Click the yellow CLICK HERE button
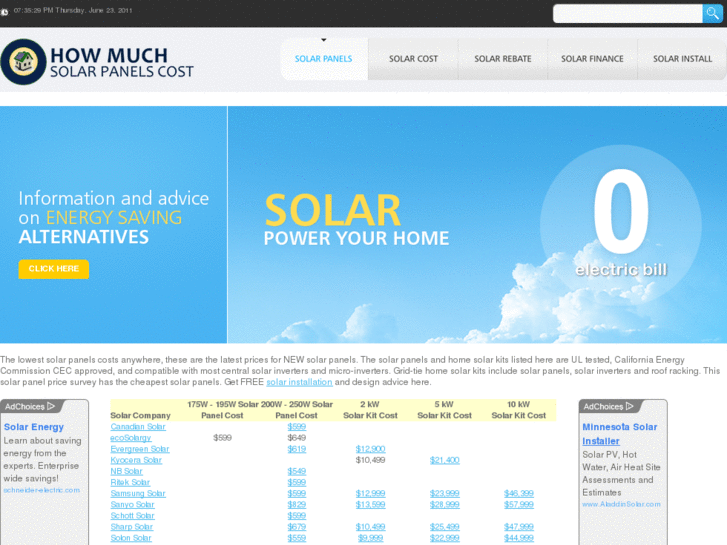The width and height of the screenshot is (727, 545). coord(54,269)
